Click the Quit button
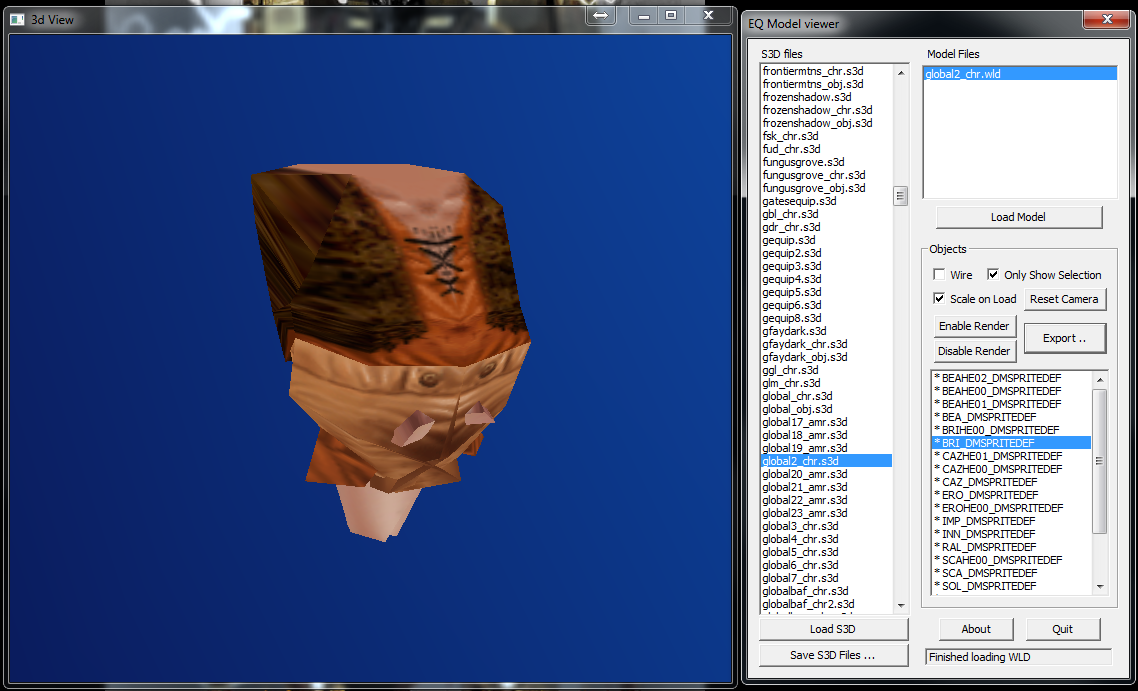The width and height of the screenshot is (1138, 691). (1063, 629)
